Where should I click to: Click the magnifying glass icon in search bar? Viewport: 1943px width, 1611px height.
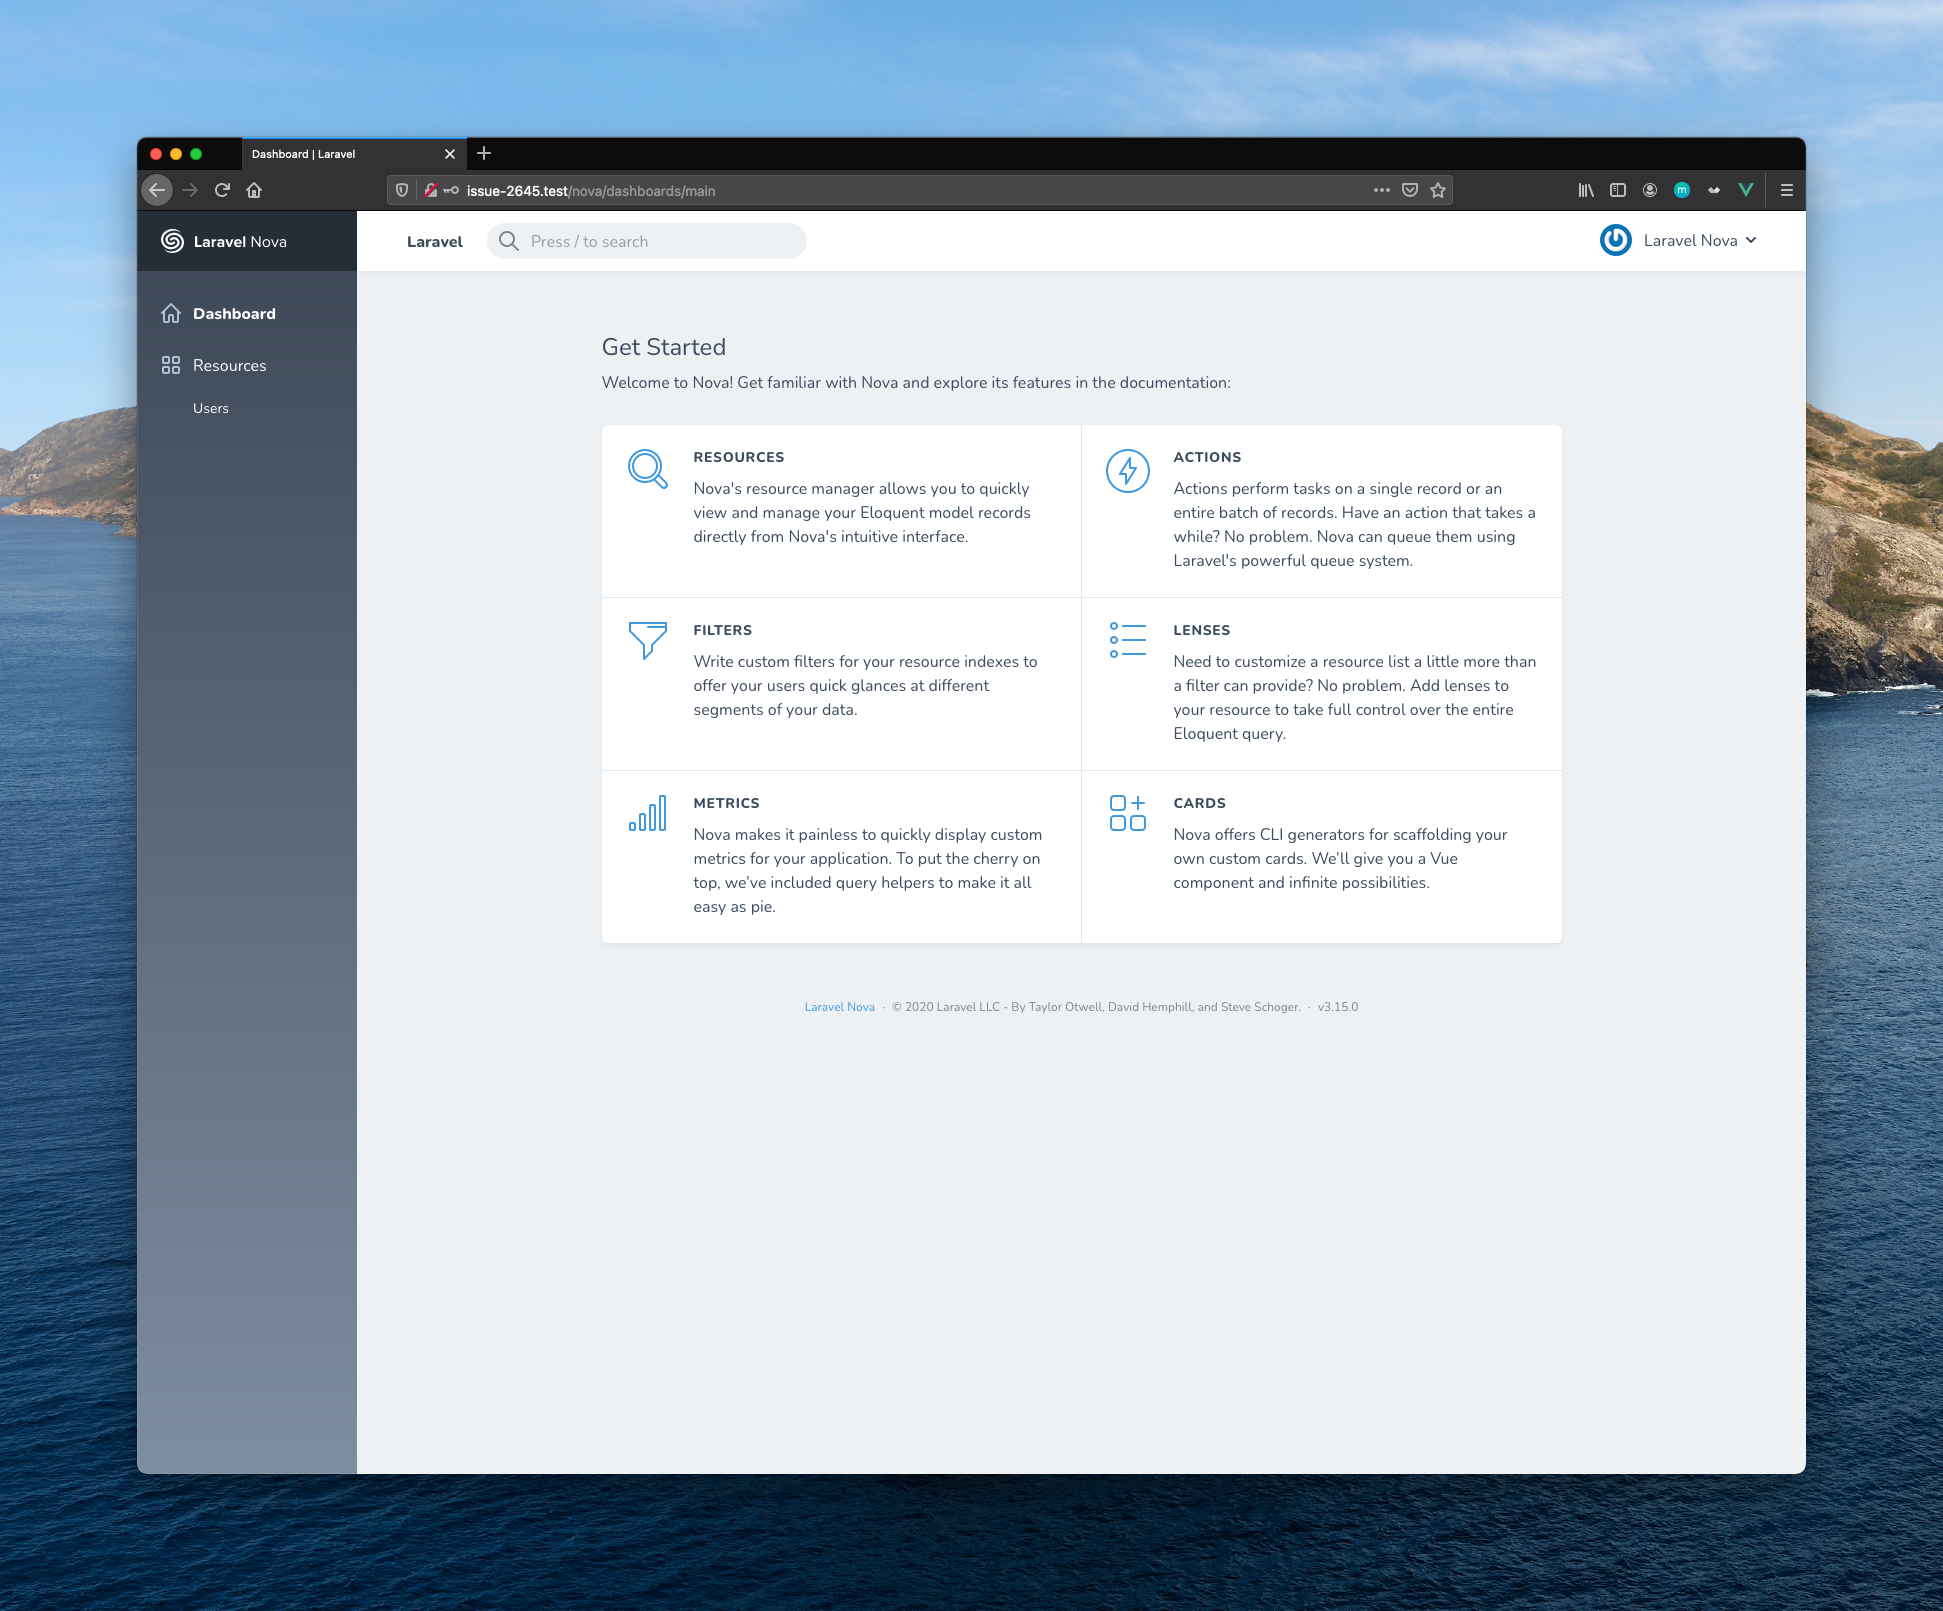click(508, 241)
